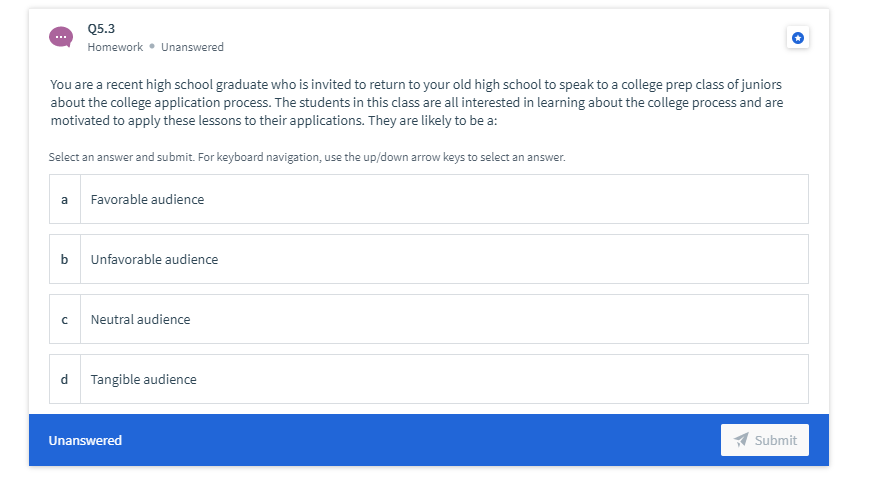Click the paper plane icon on Submit
The image size is (879, 479).
[x=741, y=440]
